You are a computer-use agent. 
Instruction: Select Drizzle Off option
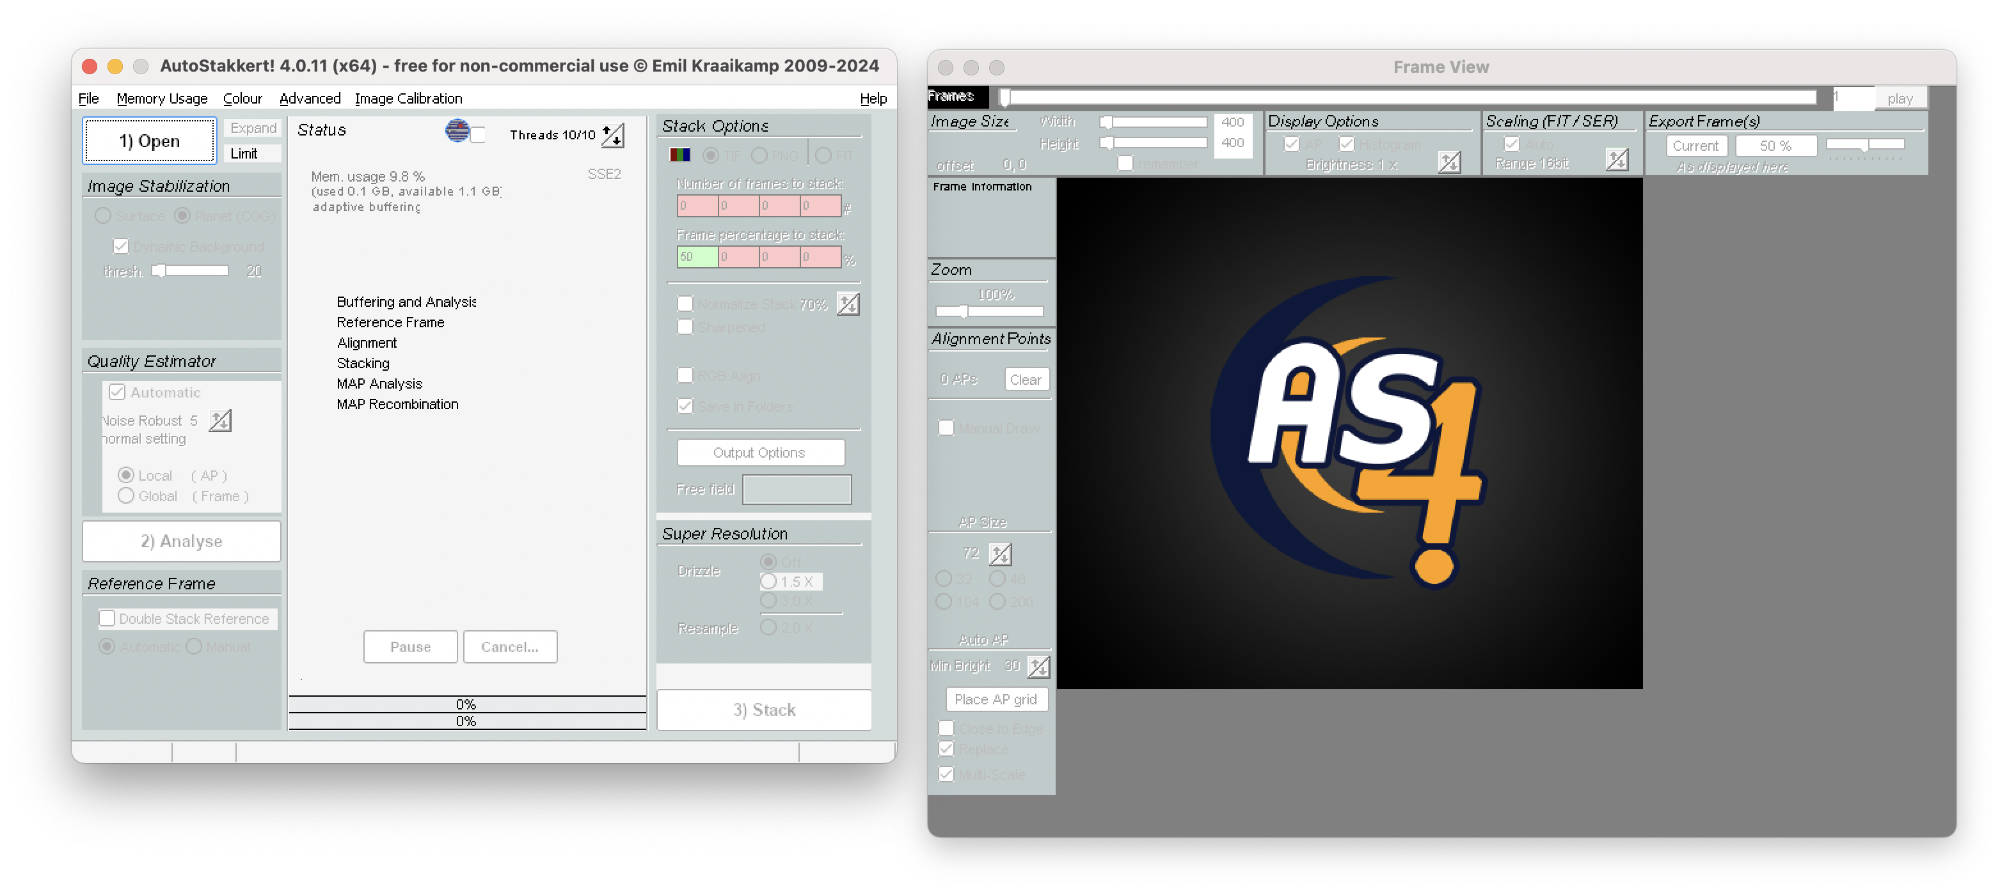tap(768, 561)
